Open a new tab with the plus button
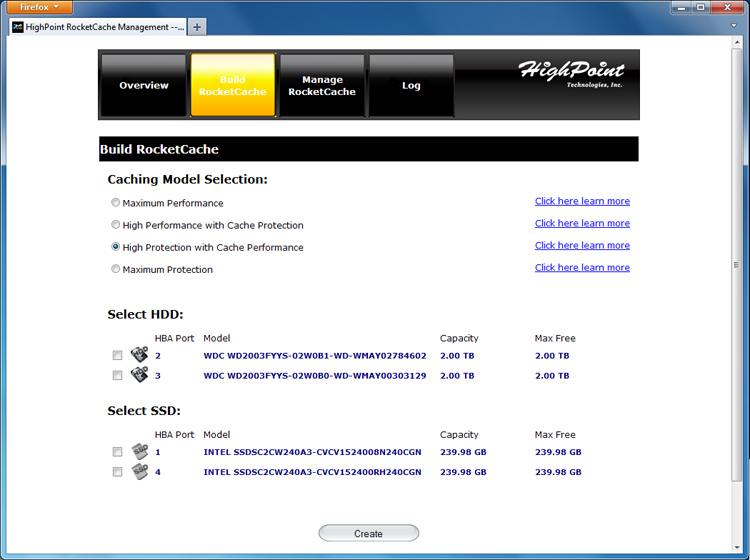Viewport: 750px width, 560px height. 197,27
